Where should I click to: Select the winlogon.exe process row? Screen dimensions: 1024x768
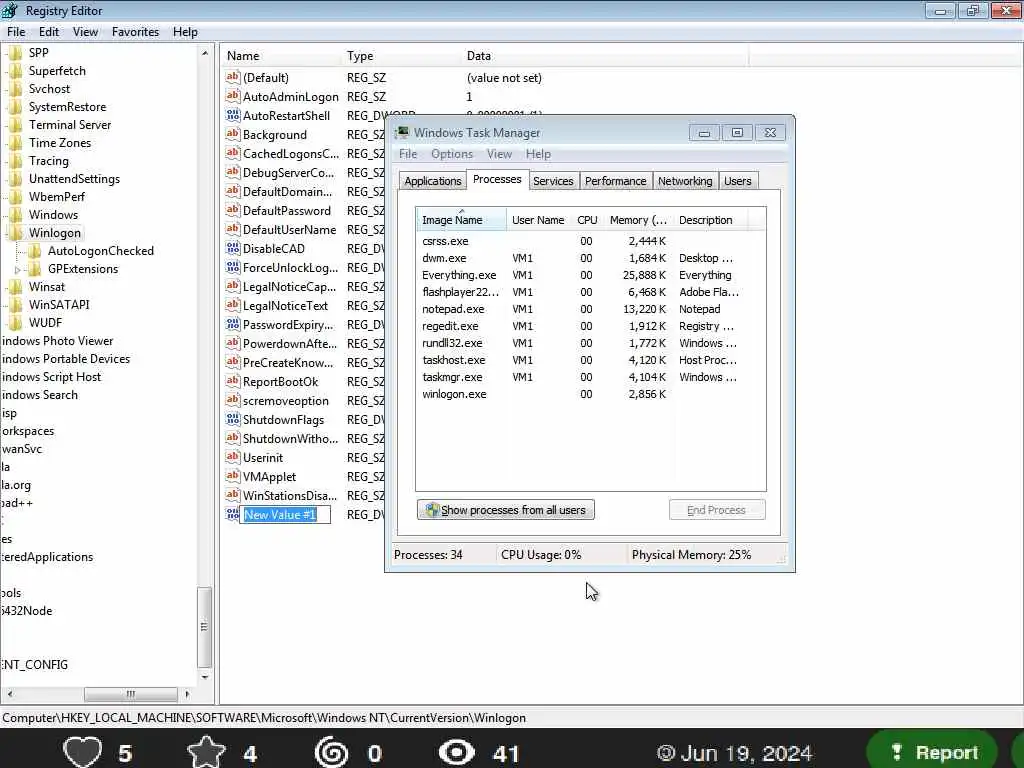click(x=590, y=394)
